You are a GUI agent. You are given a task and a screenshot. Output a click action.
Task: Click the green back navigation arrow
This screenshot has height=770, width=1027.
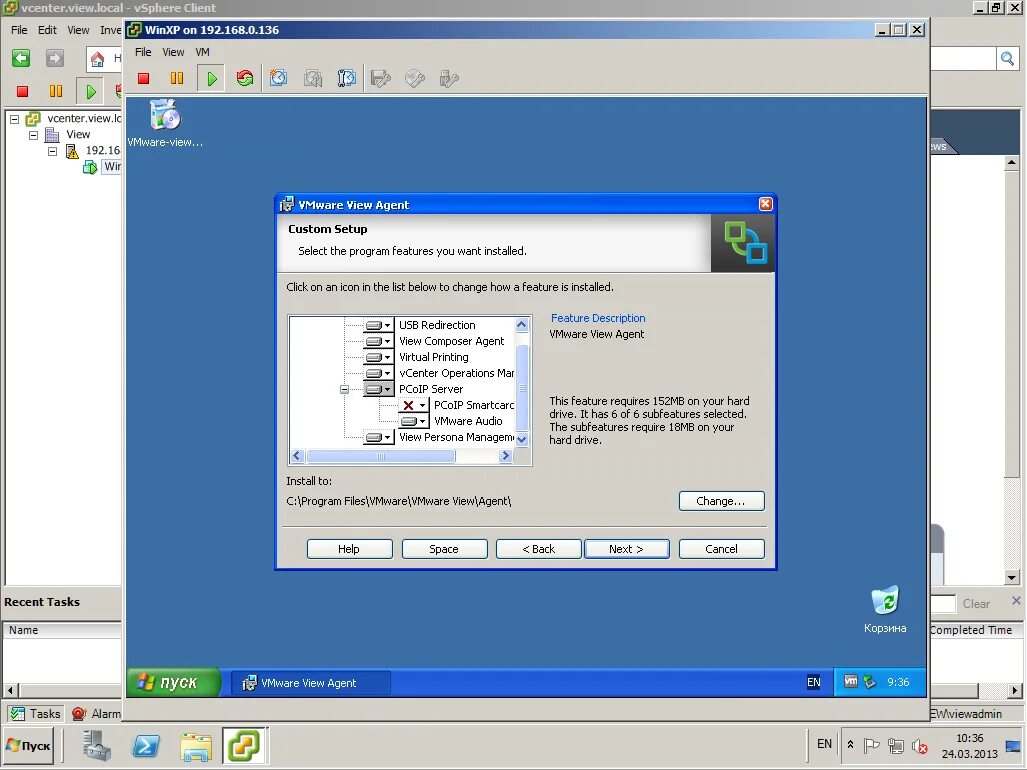20,57
